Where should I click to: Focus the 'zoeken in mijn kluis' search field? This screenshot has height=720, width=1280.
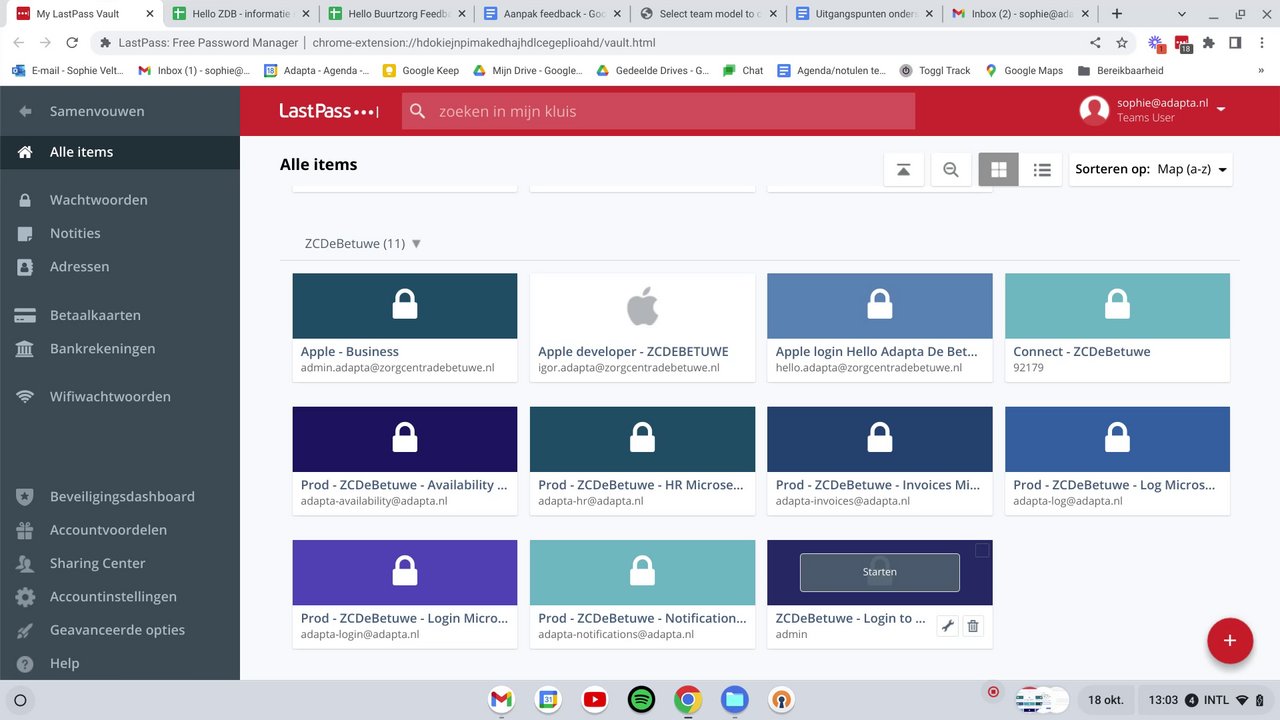tap(659, 111)
